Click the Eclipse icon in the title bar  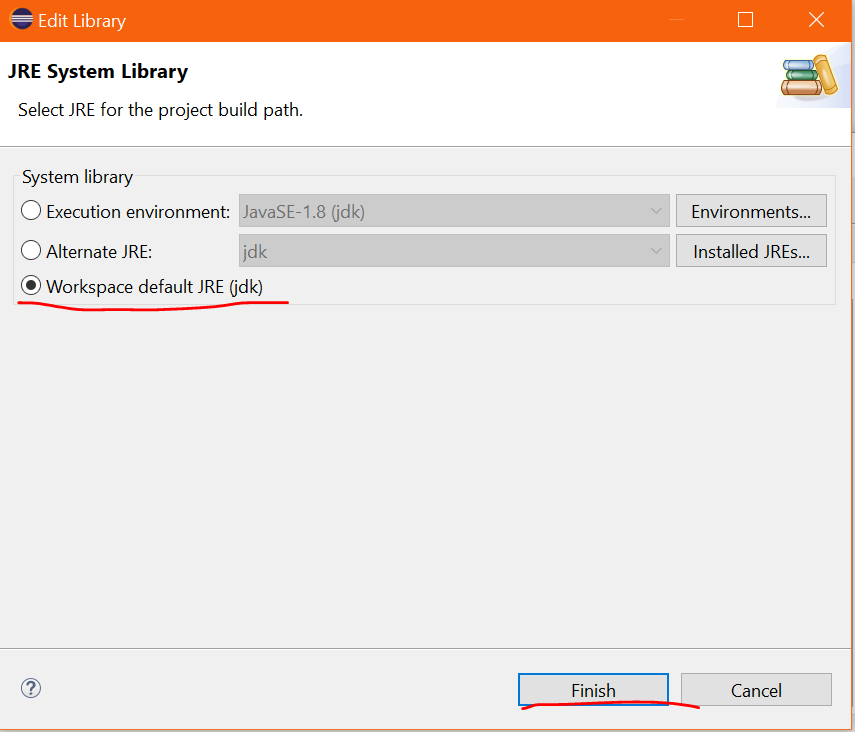(21, 19)
